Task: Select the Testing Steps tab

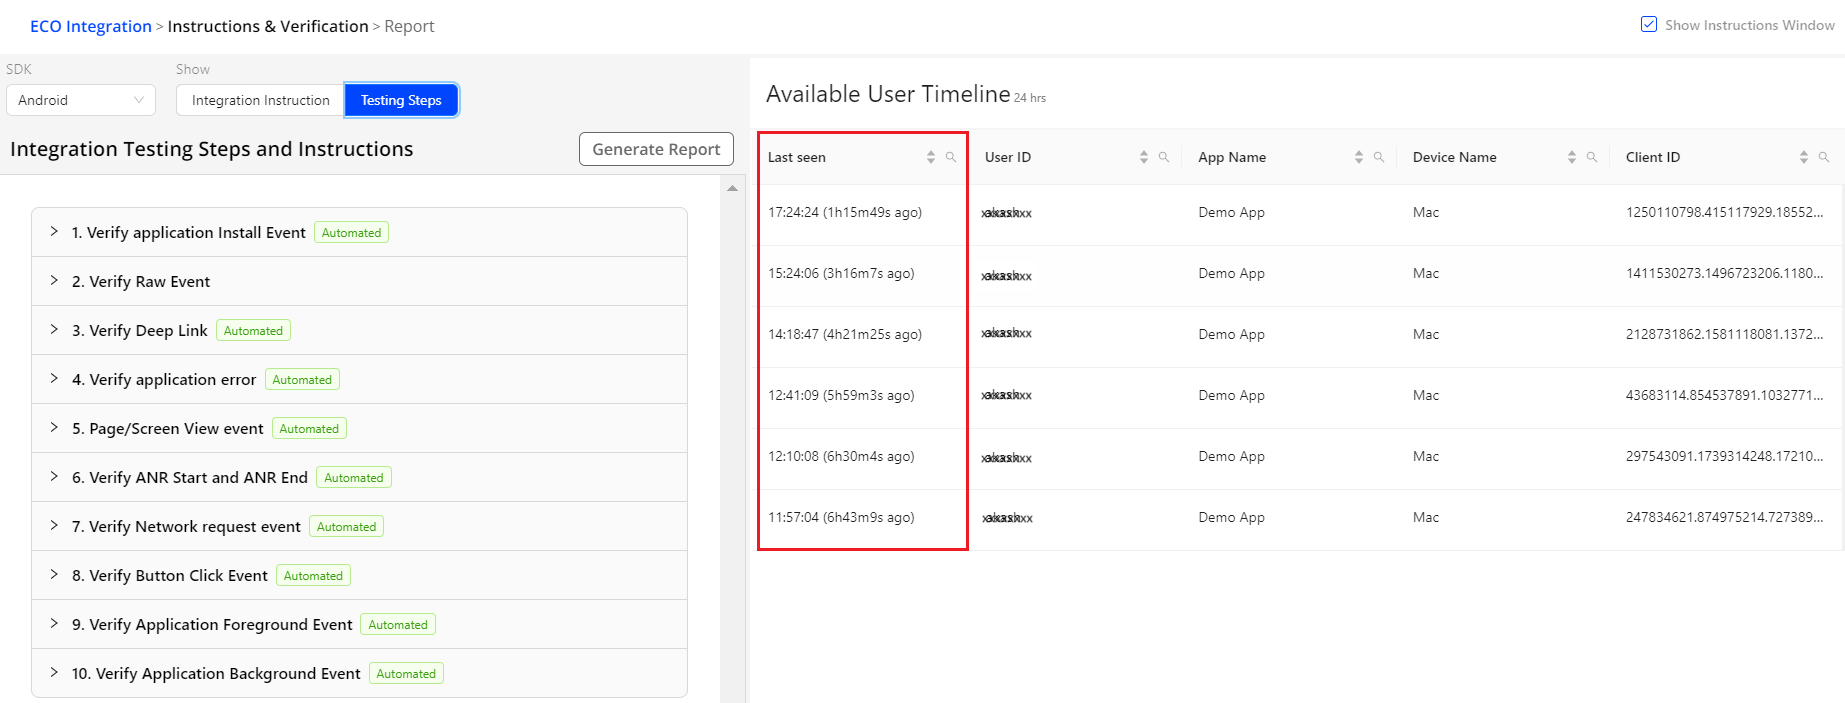Action: coord(401,100)
